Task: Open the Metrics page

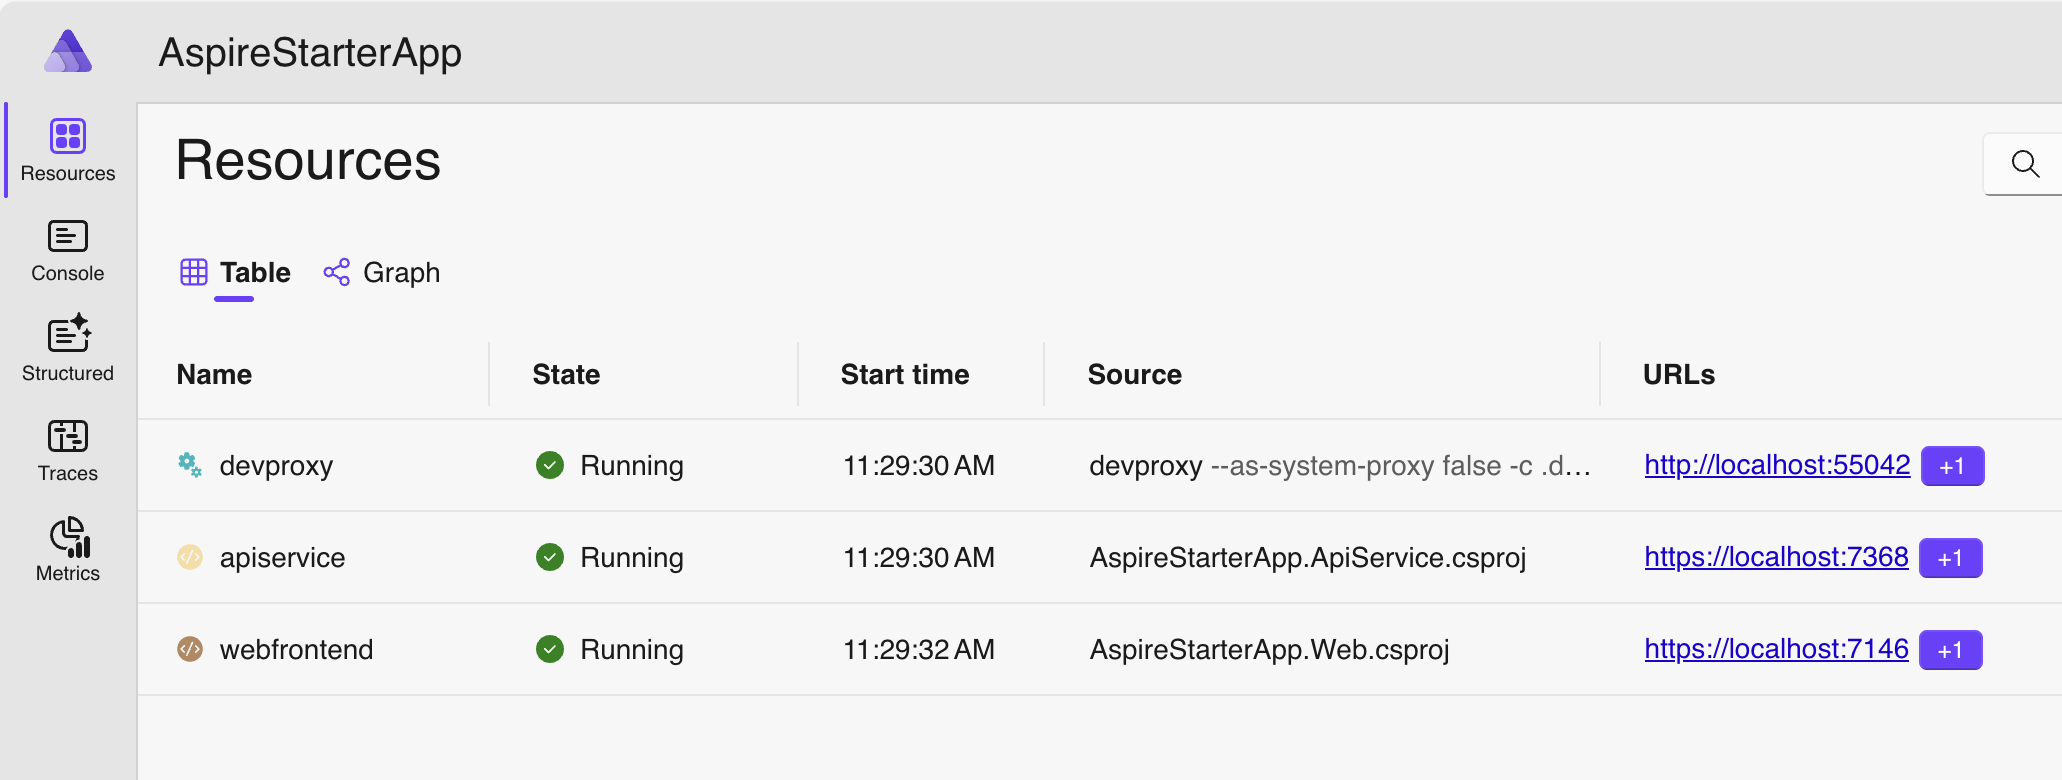Action: click(68, 550)
